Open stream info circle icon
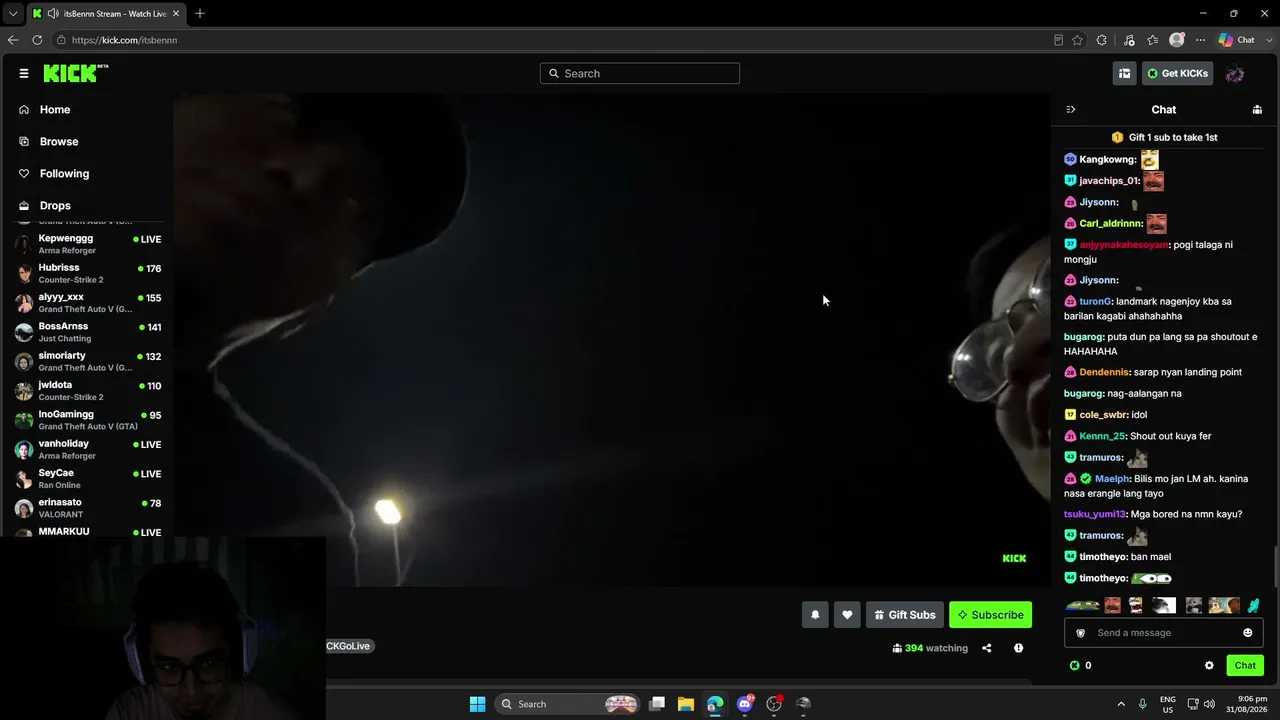 point(1018,648)
